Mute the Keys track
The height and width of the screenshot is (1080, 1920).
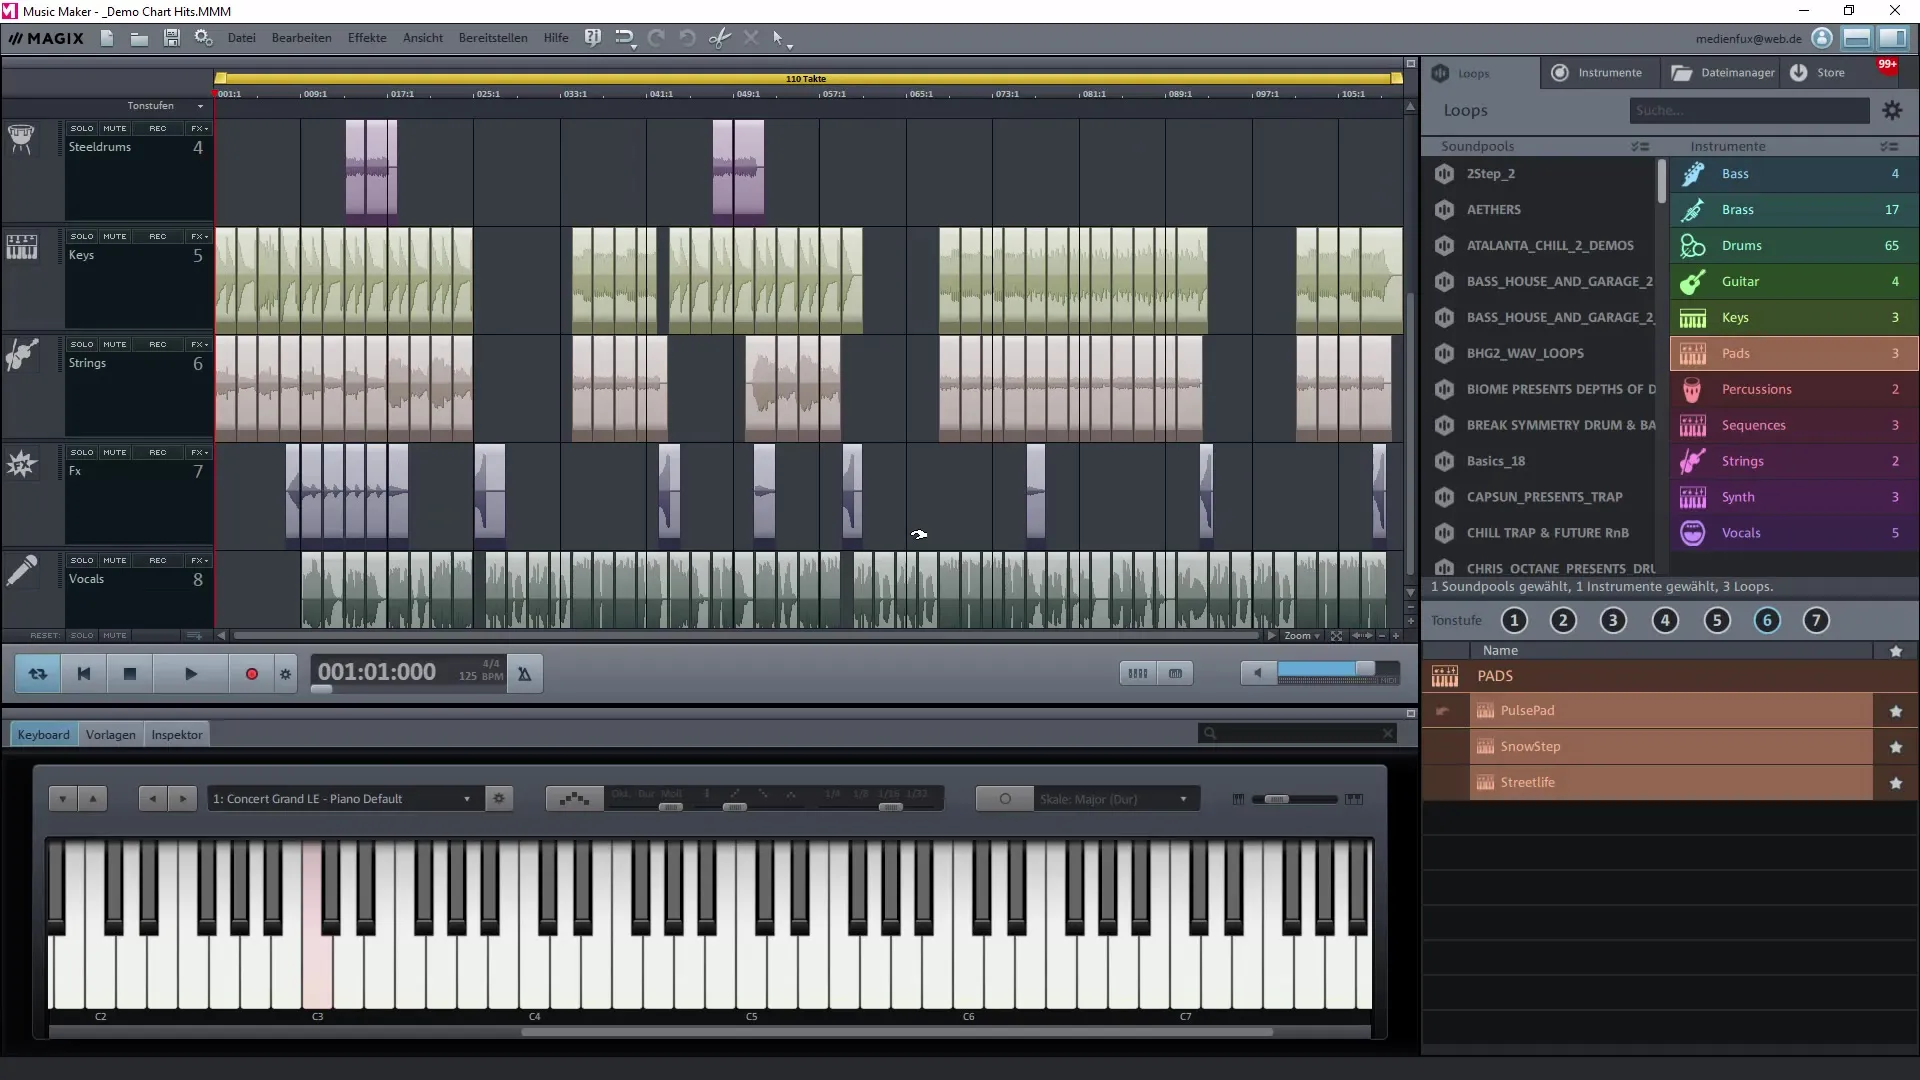pyautogui.click(x=115, y=236)
